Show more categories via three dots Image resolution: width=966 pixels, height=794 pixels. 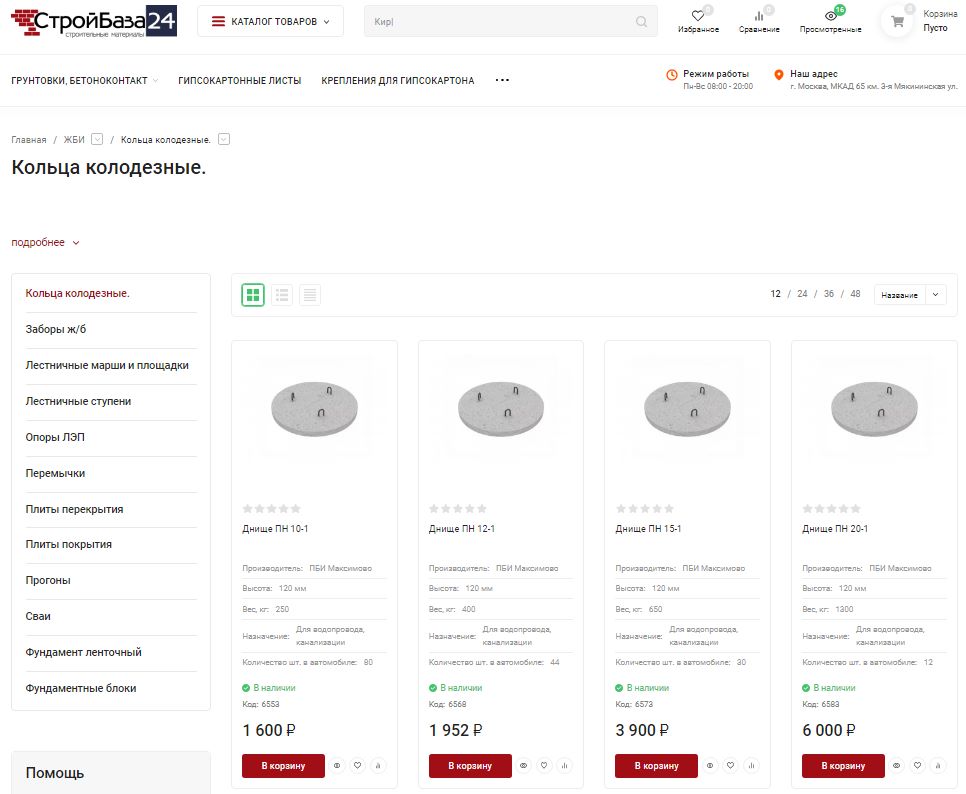[502, 80]
